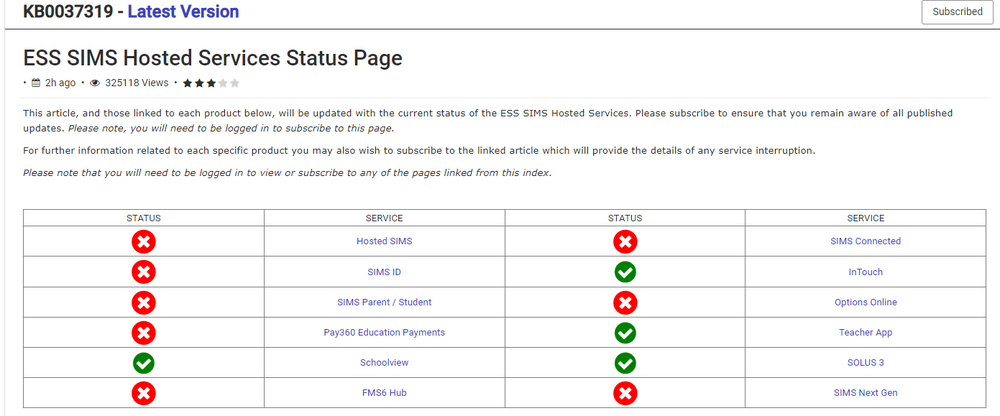Open the FMS6 Hub service link

pyautogui.click(x=384, y=393)
